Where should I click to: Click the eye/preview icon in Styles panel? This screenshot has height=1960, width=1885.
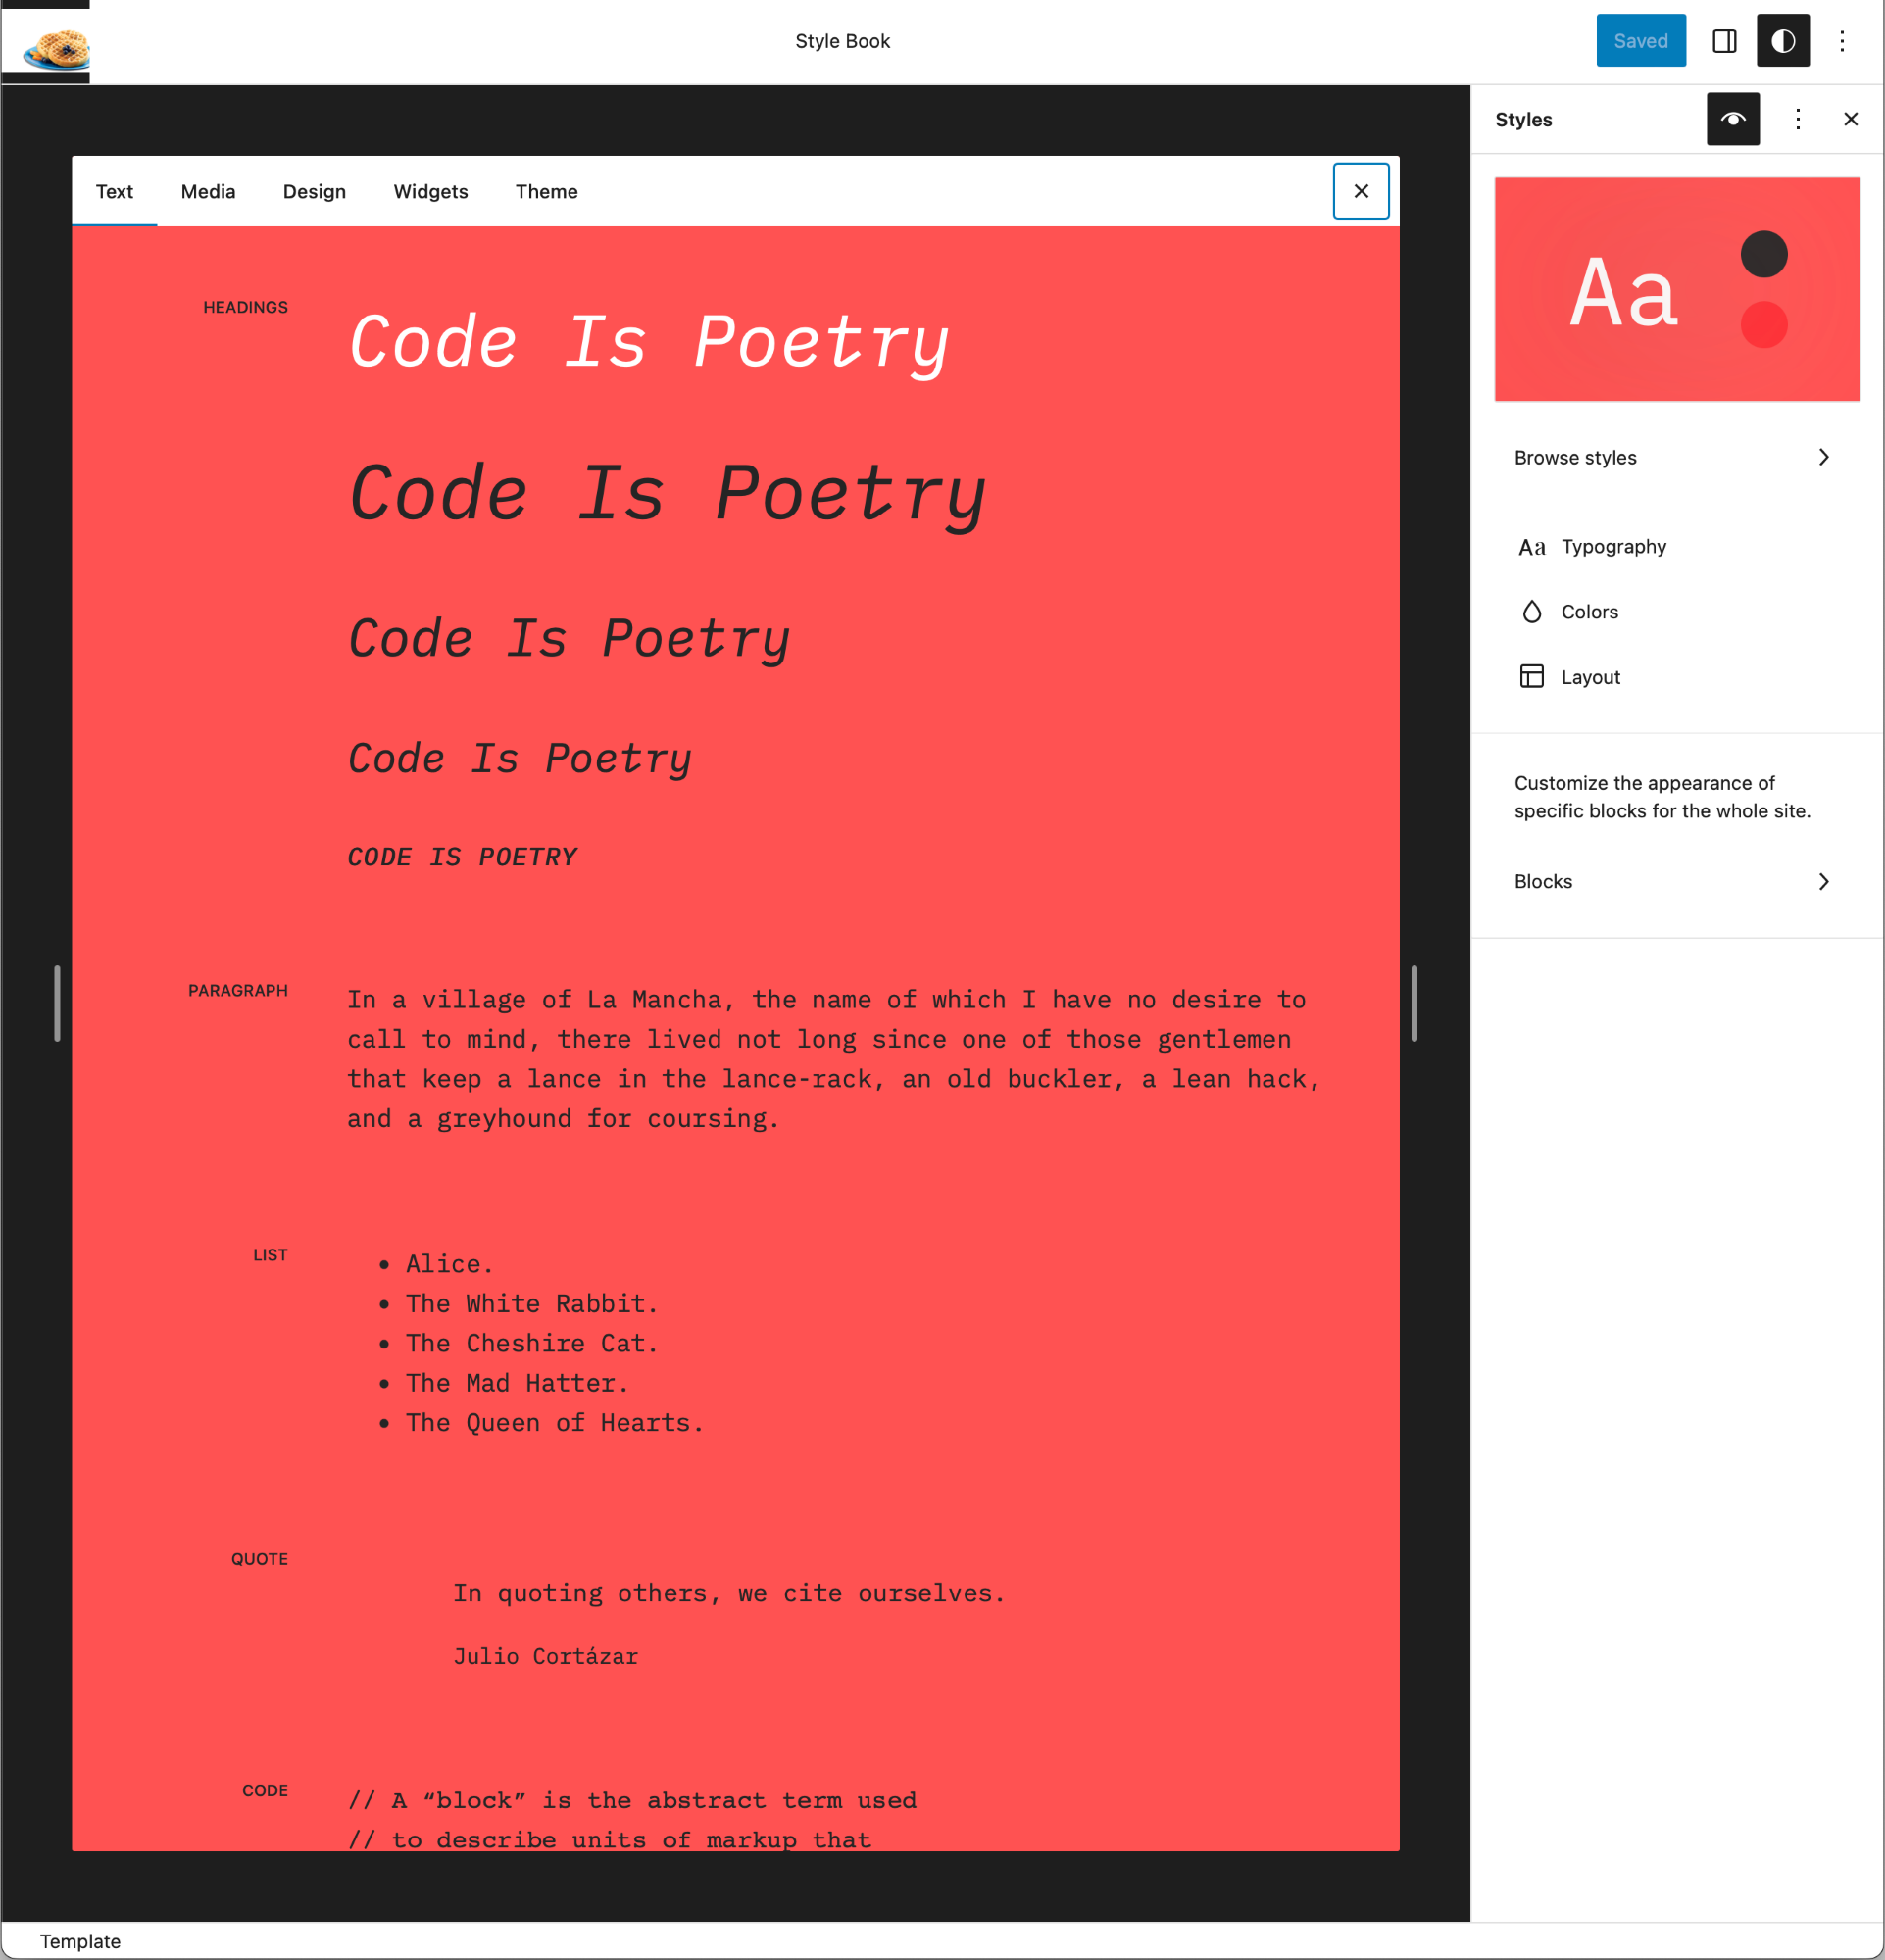(1731, 119)
